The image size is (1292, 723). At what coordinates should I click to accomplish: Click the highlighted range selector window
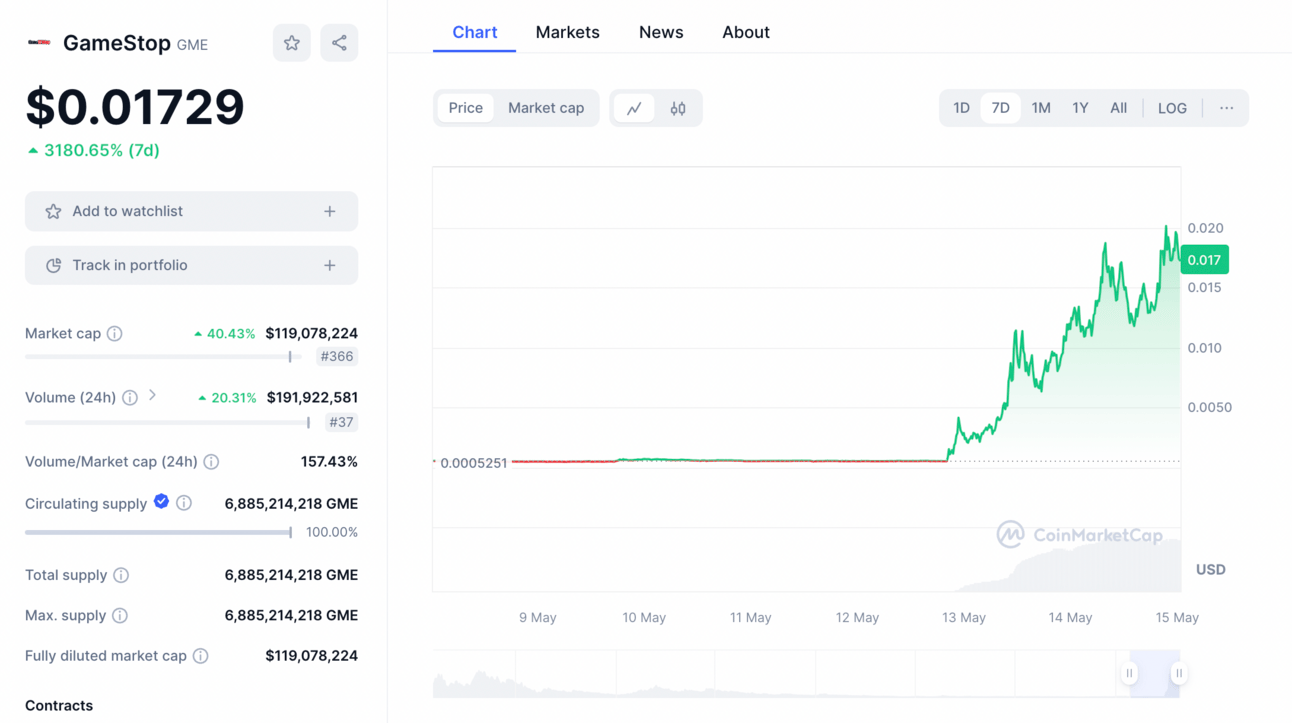pos(1154,674)
